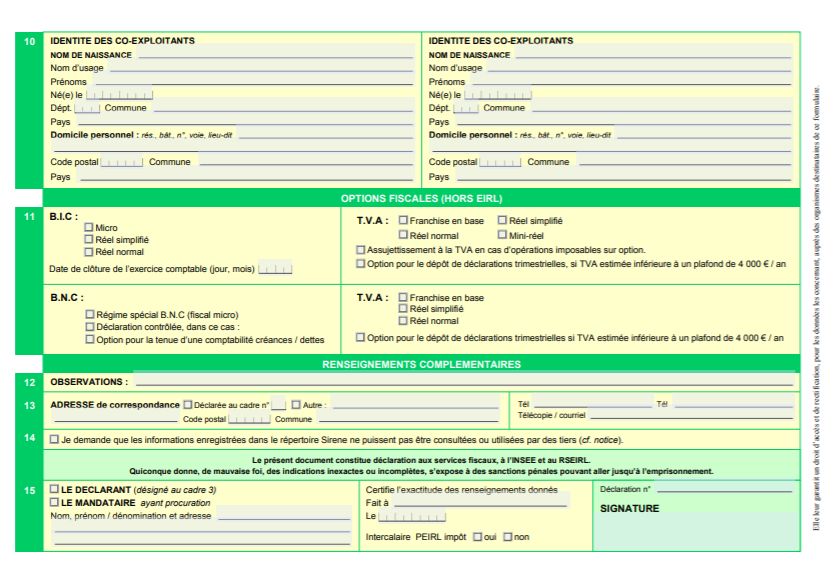Tick Régime spécial B.N.C (fiscal micro)

coord(89,315)
